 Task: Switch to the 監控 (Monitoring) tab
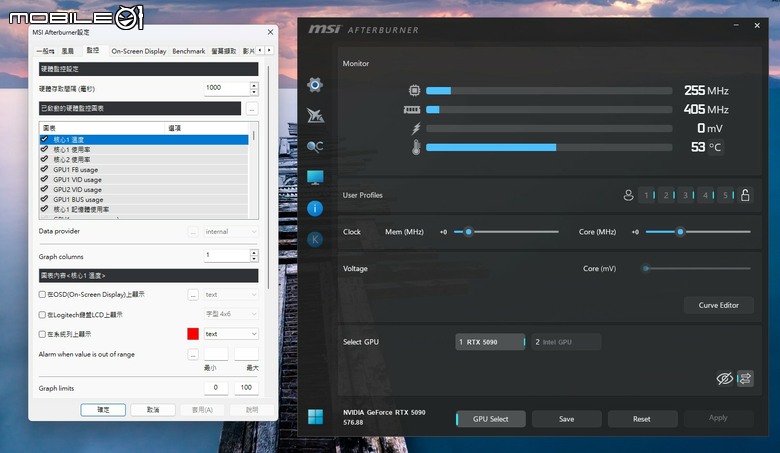click(93, 50)
